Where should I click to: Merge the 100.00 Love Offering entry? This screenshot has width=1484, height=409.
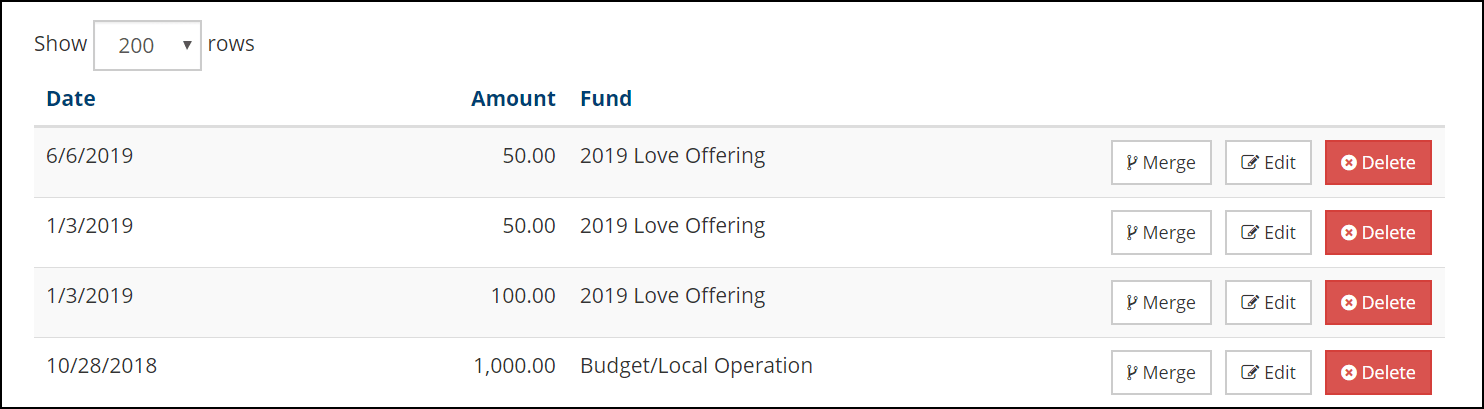click(1161, 303)
